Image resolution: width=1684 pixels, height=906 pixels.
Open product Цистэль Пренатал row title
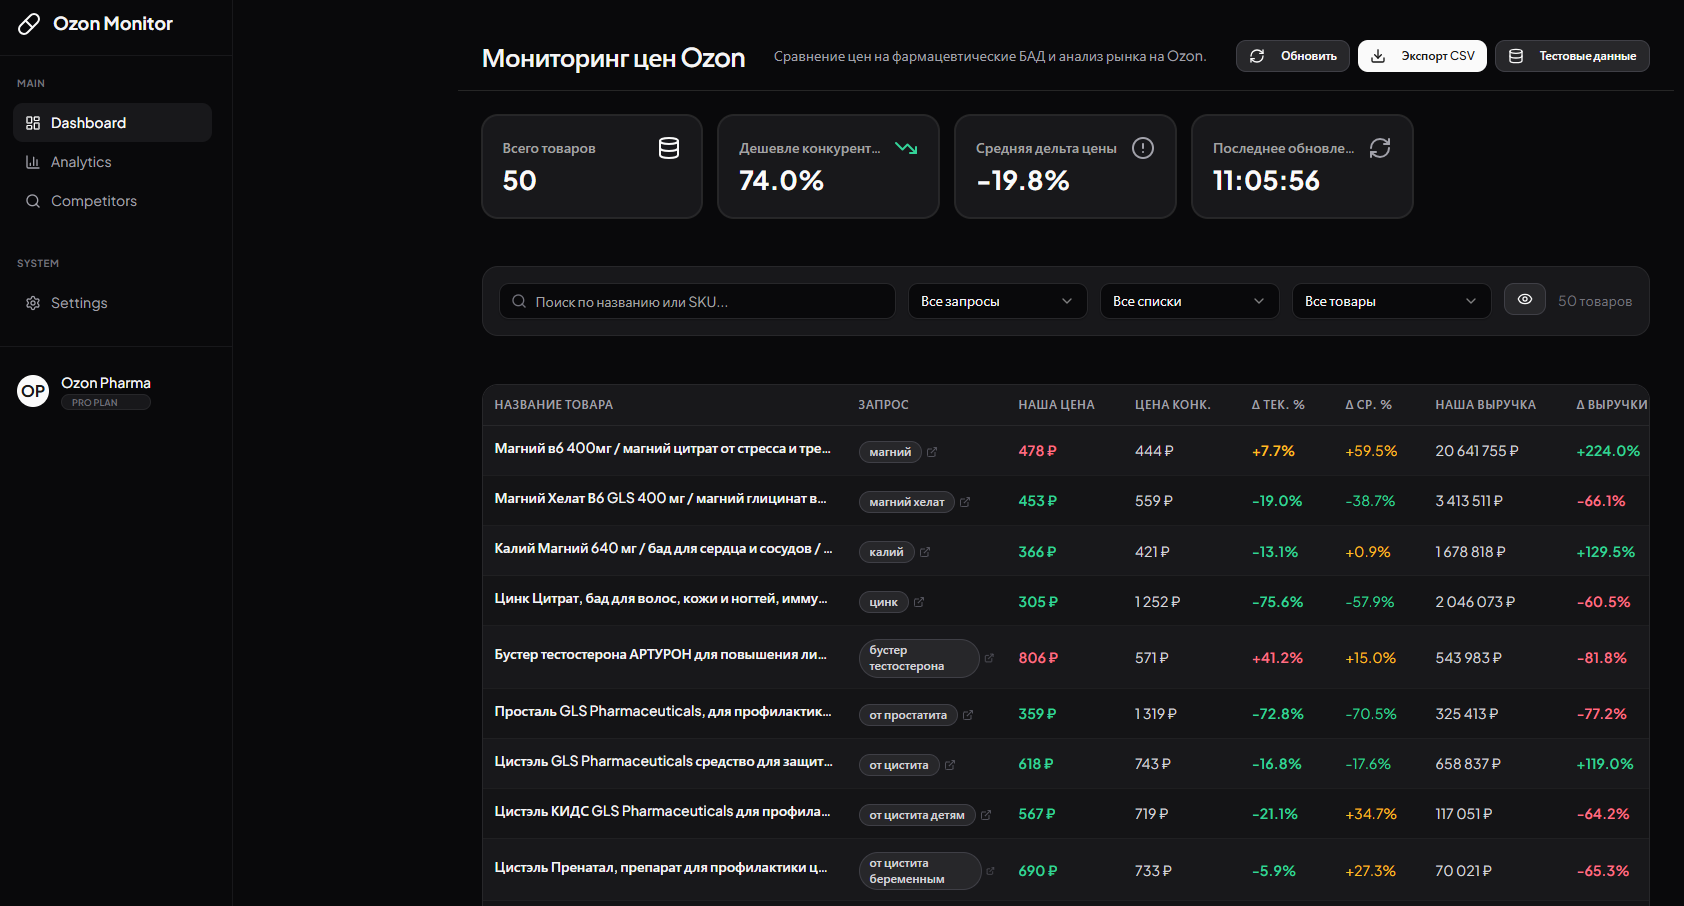662,868
